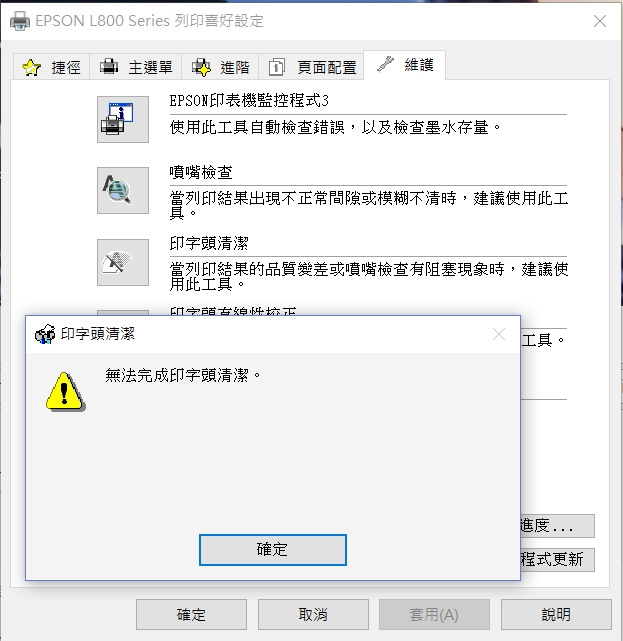Close the 印字頭清潔 error dialog

[x=499, y=334]
